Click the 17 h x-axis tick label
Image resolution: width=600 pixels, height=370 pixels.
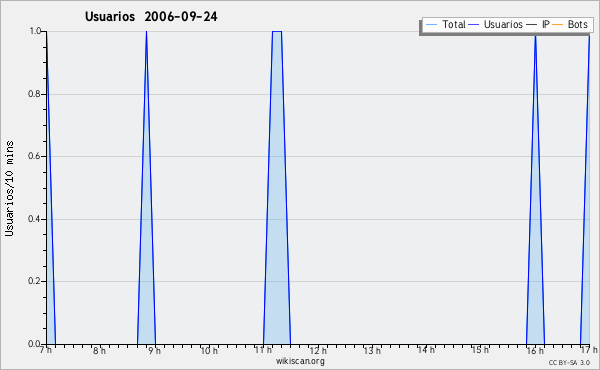[589, 350]
